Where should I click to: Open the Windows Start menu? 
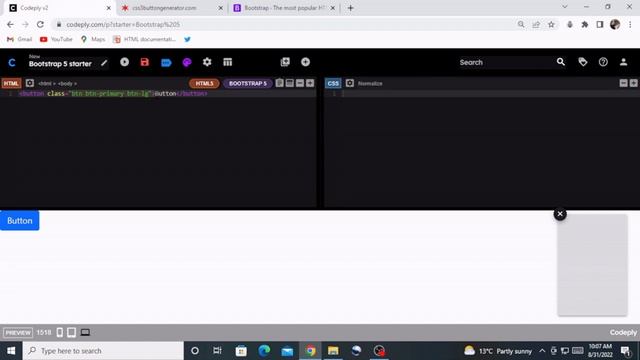tap(11, 351)
